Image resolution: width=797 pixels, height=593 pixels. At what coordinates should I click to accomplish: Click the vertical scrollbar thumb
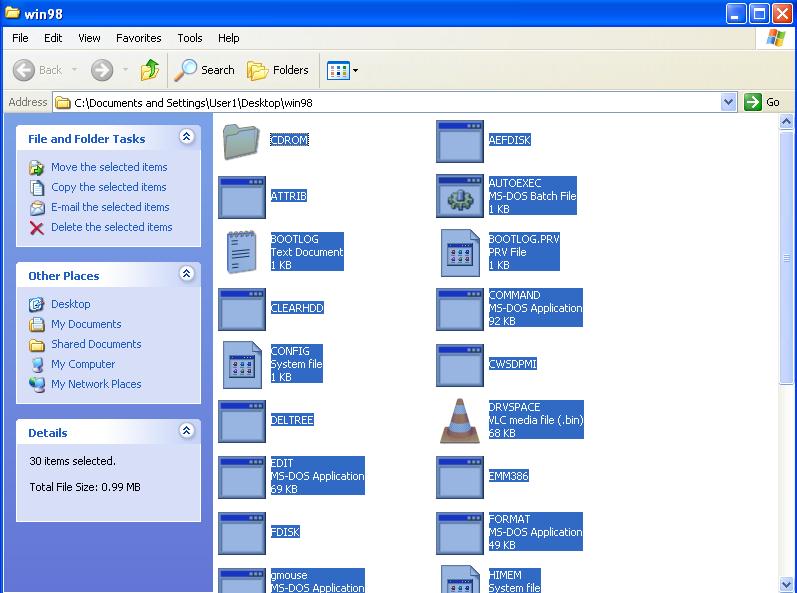tap(786, 258)
